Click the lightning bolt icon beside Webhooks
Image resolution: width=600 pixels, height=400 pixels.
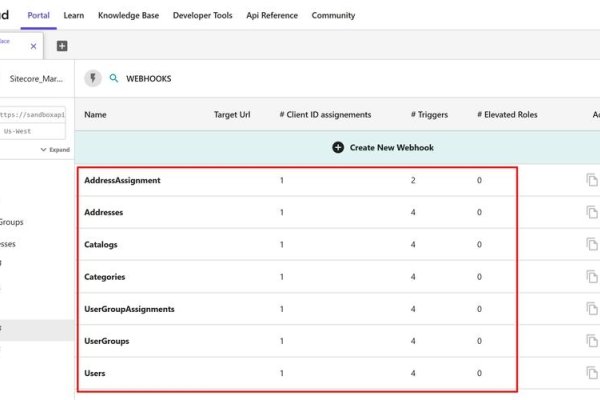pos(93,78)
